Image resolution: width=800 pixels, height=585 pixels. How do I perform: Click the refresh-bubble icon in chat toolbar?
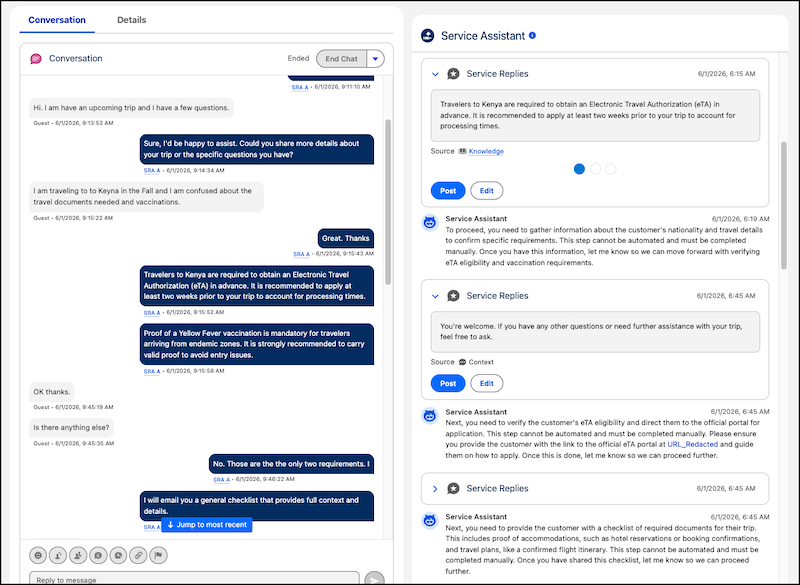pos(118,555)
